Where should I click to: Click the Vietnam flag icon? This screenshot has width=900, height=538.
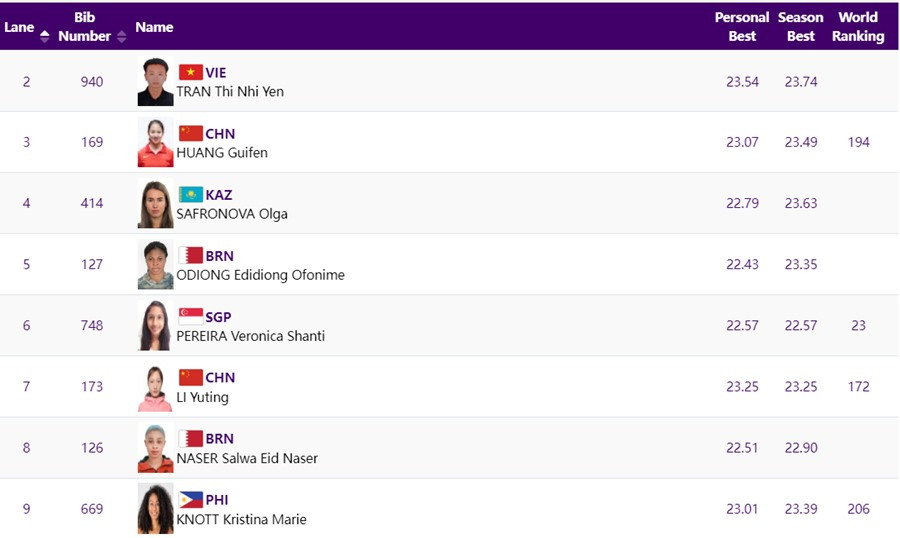pos(190,72)
